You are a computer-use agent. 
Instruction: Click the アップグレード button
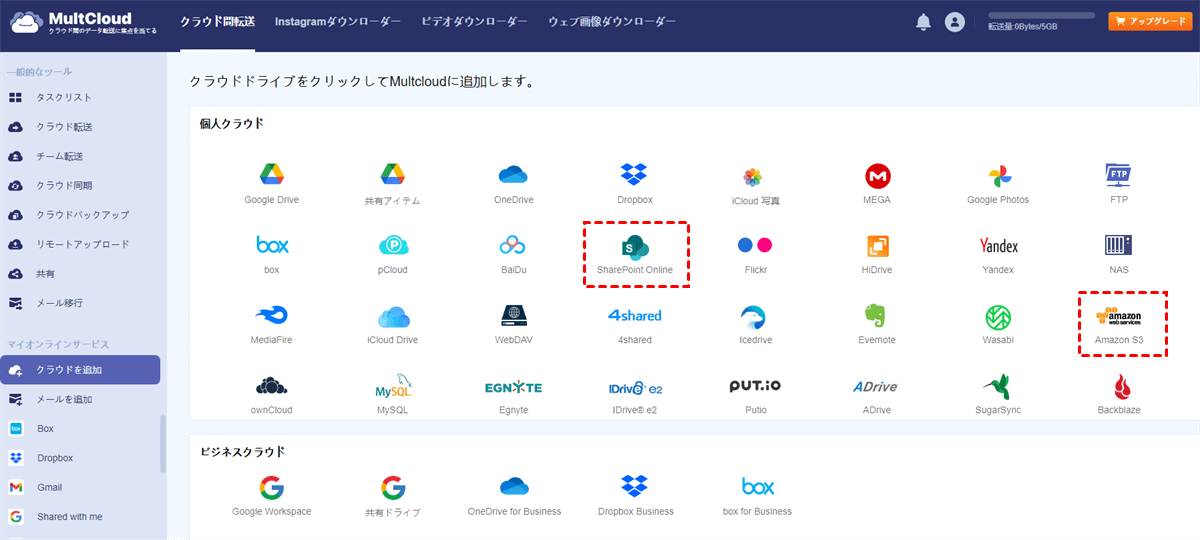tap(1150, 21)
